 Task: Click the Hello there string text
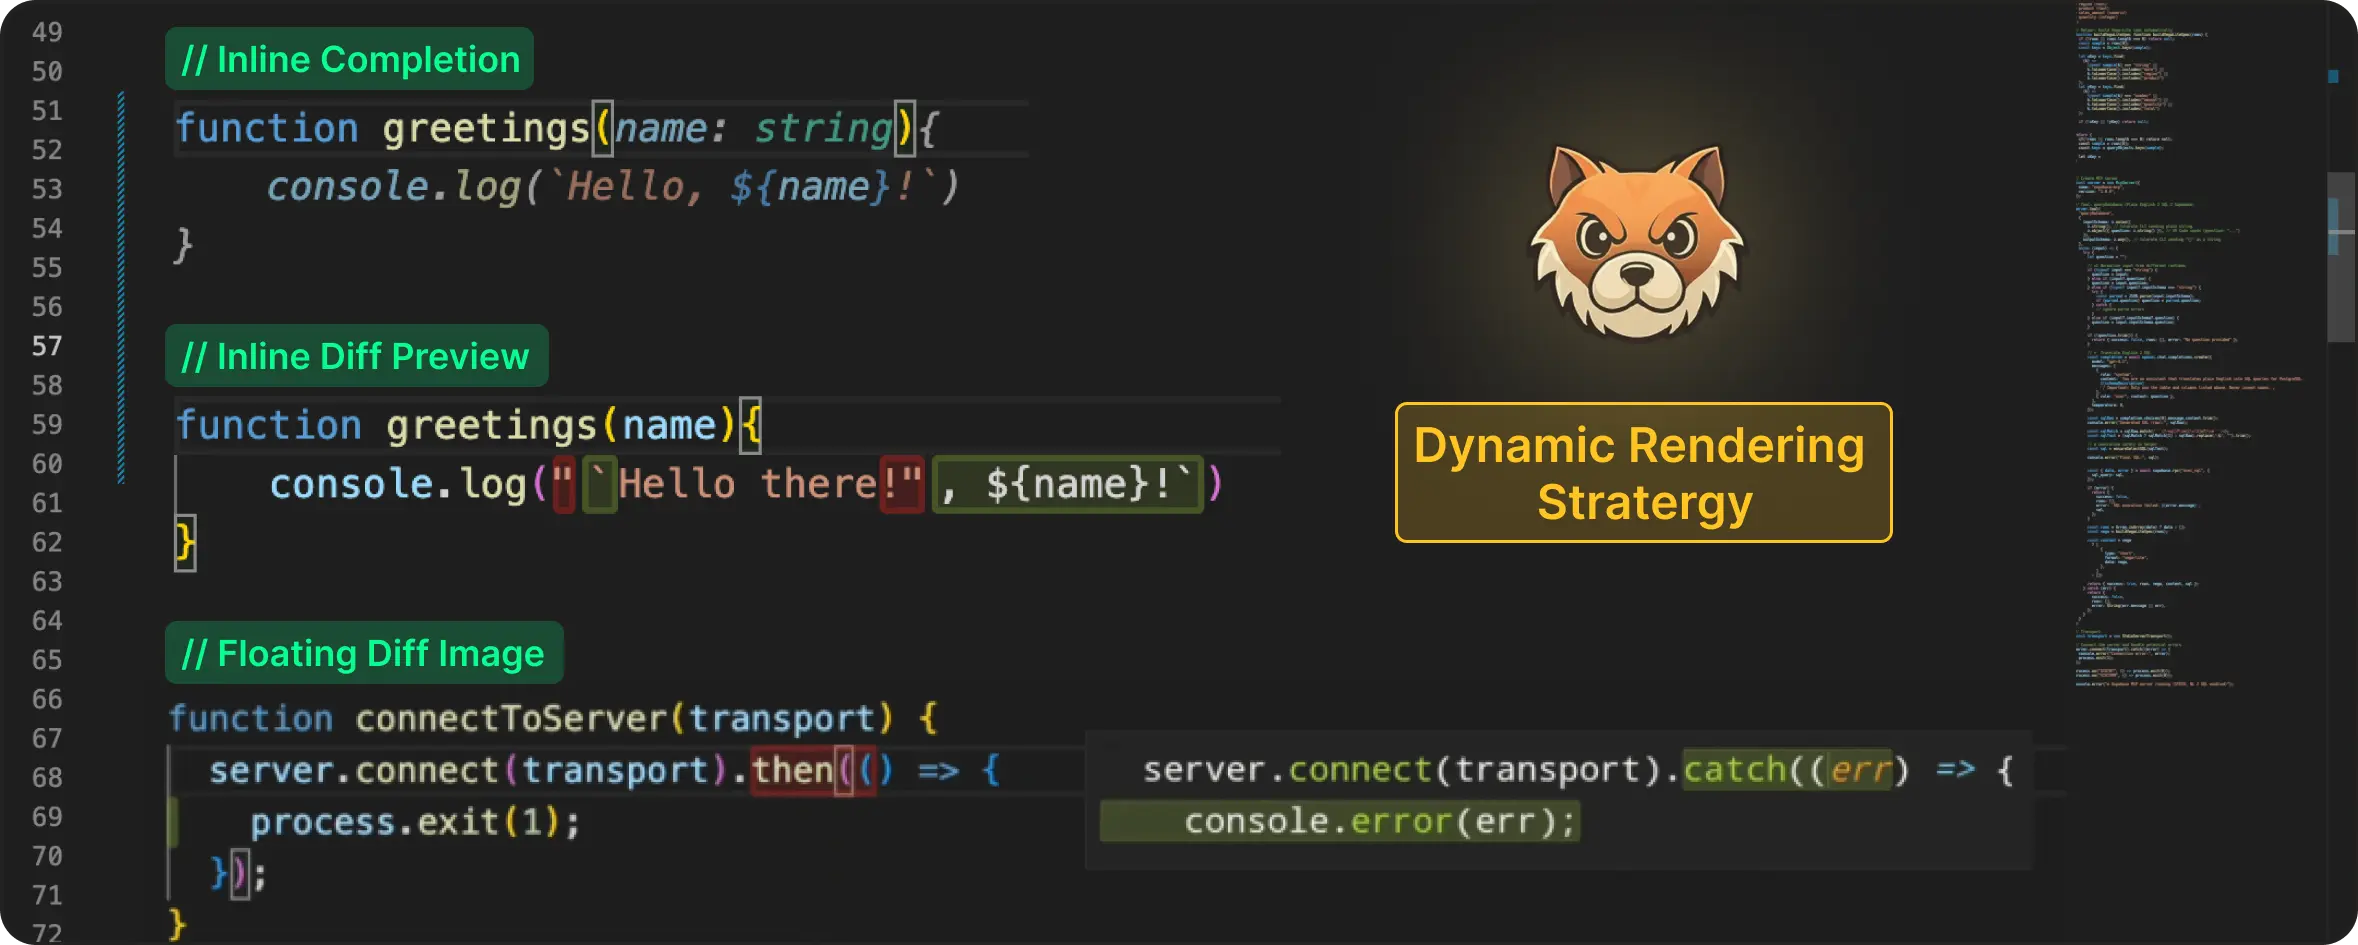click(x=746, y=484)
